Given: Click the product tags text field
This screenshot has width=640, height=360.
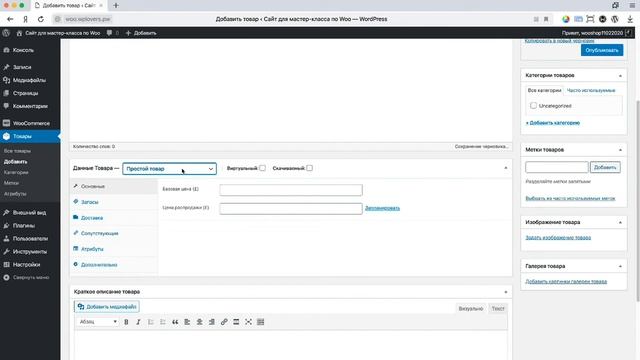Looking at the screenshot, I should [x=557, y=167].
